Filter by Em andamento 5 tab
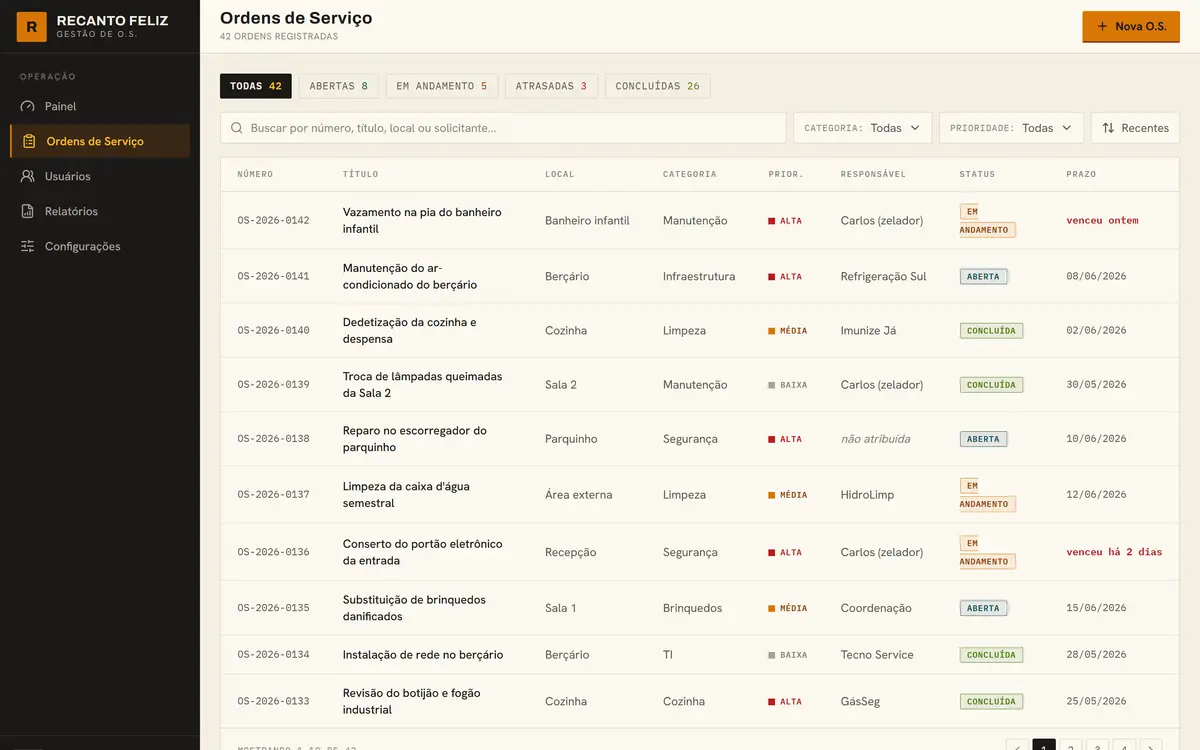1200x750 pixels. (x=441, y=86)
